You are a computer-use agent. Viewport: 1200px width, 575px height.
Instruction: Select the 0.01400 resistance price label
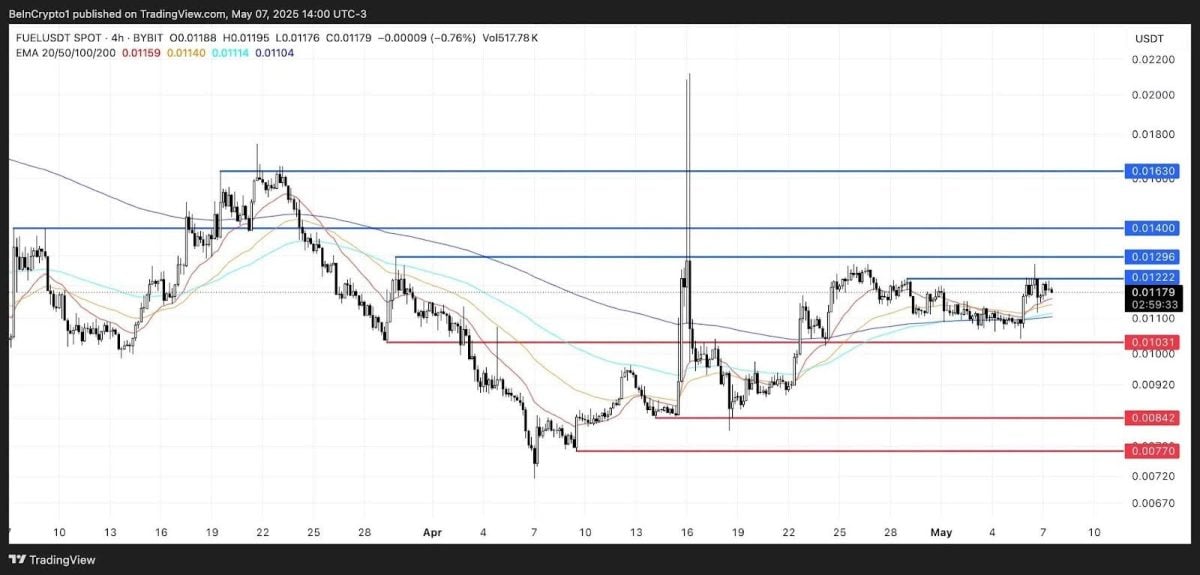click(x=1153, y=228)
